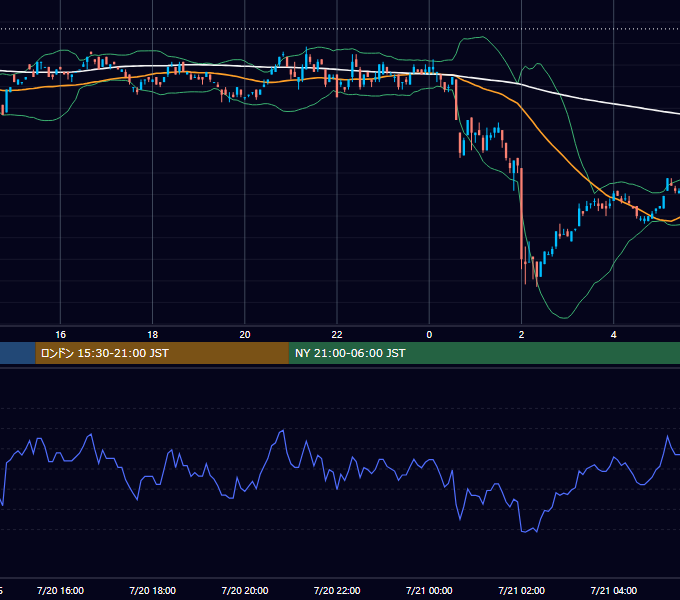Click the '7/20 16:00' date label
Viewport: 680px width, 600px height.
click(60, 590)
